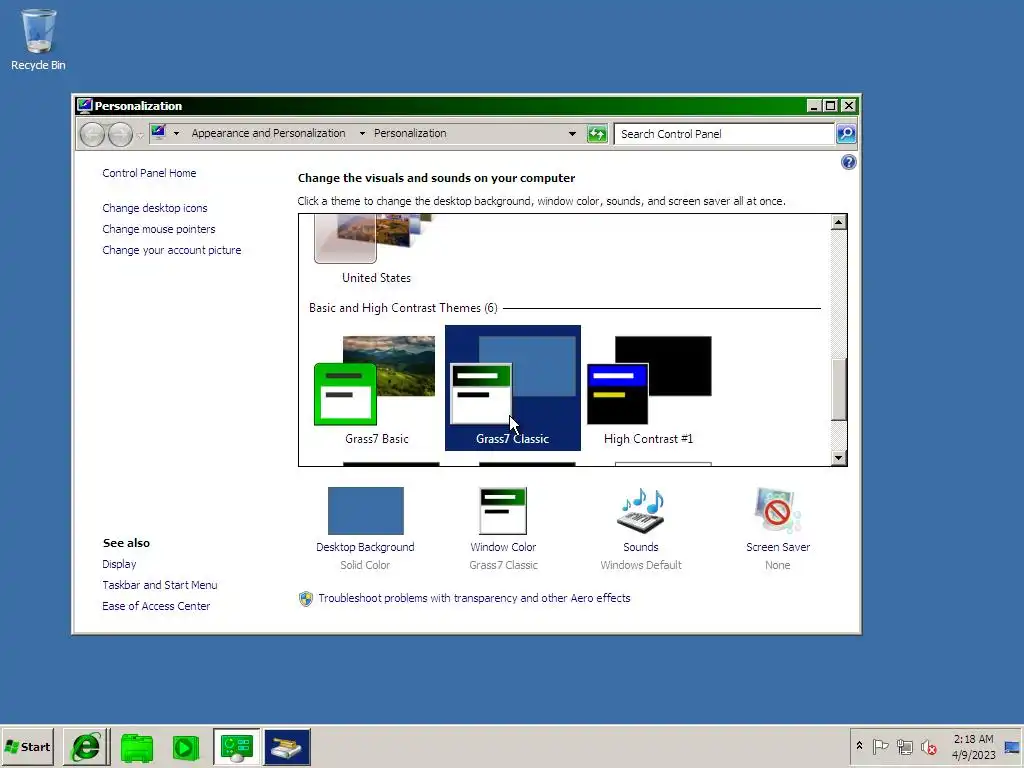The height and width of the screenshot is (768, 1024).
Task: Click Troubleshoot problems with transparency link
Action: [x=474, y=598]
